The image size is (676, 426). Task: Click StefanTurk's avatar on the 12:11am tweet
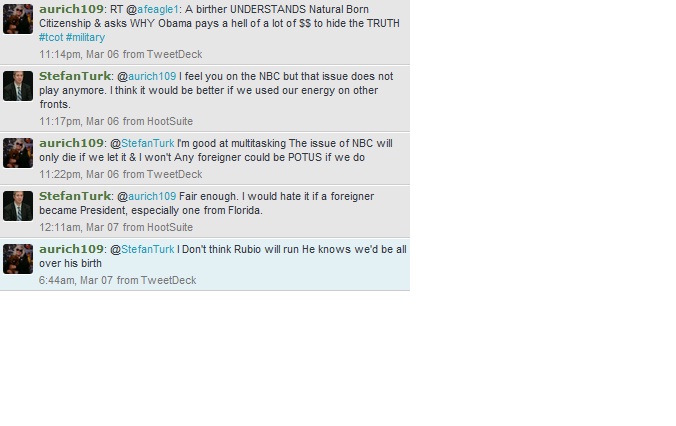pos(18,206)
